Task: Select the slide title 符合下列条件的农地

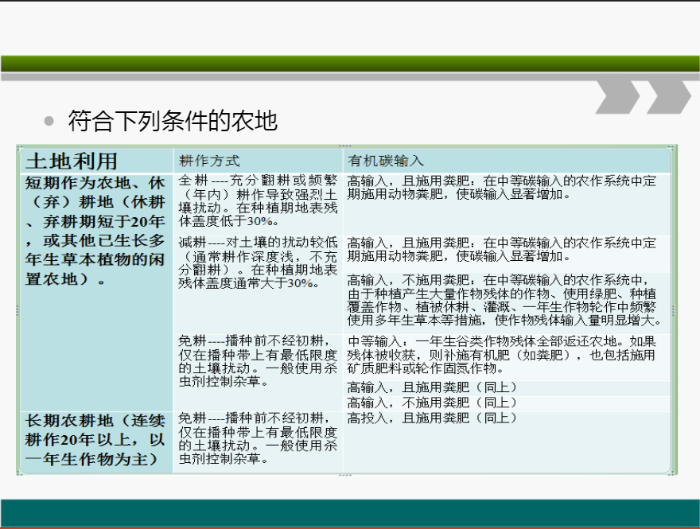Action: pos(171,121)
